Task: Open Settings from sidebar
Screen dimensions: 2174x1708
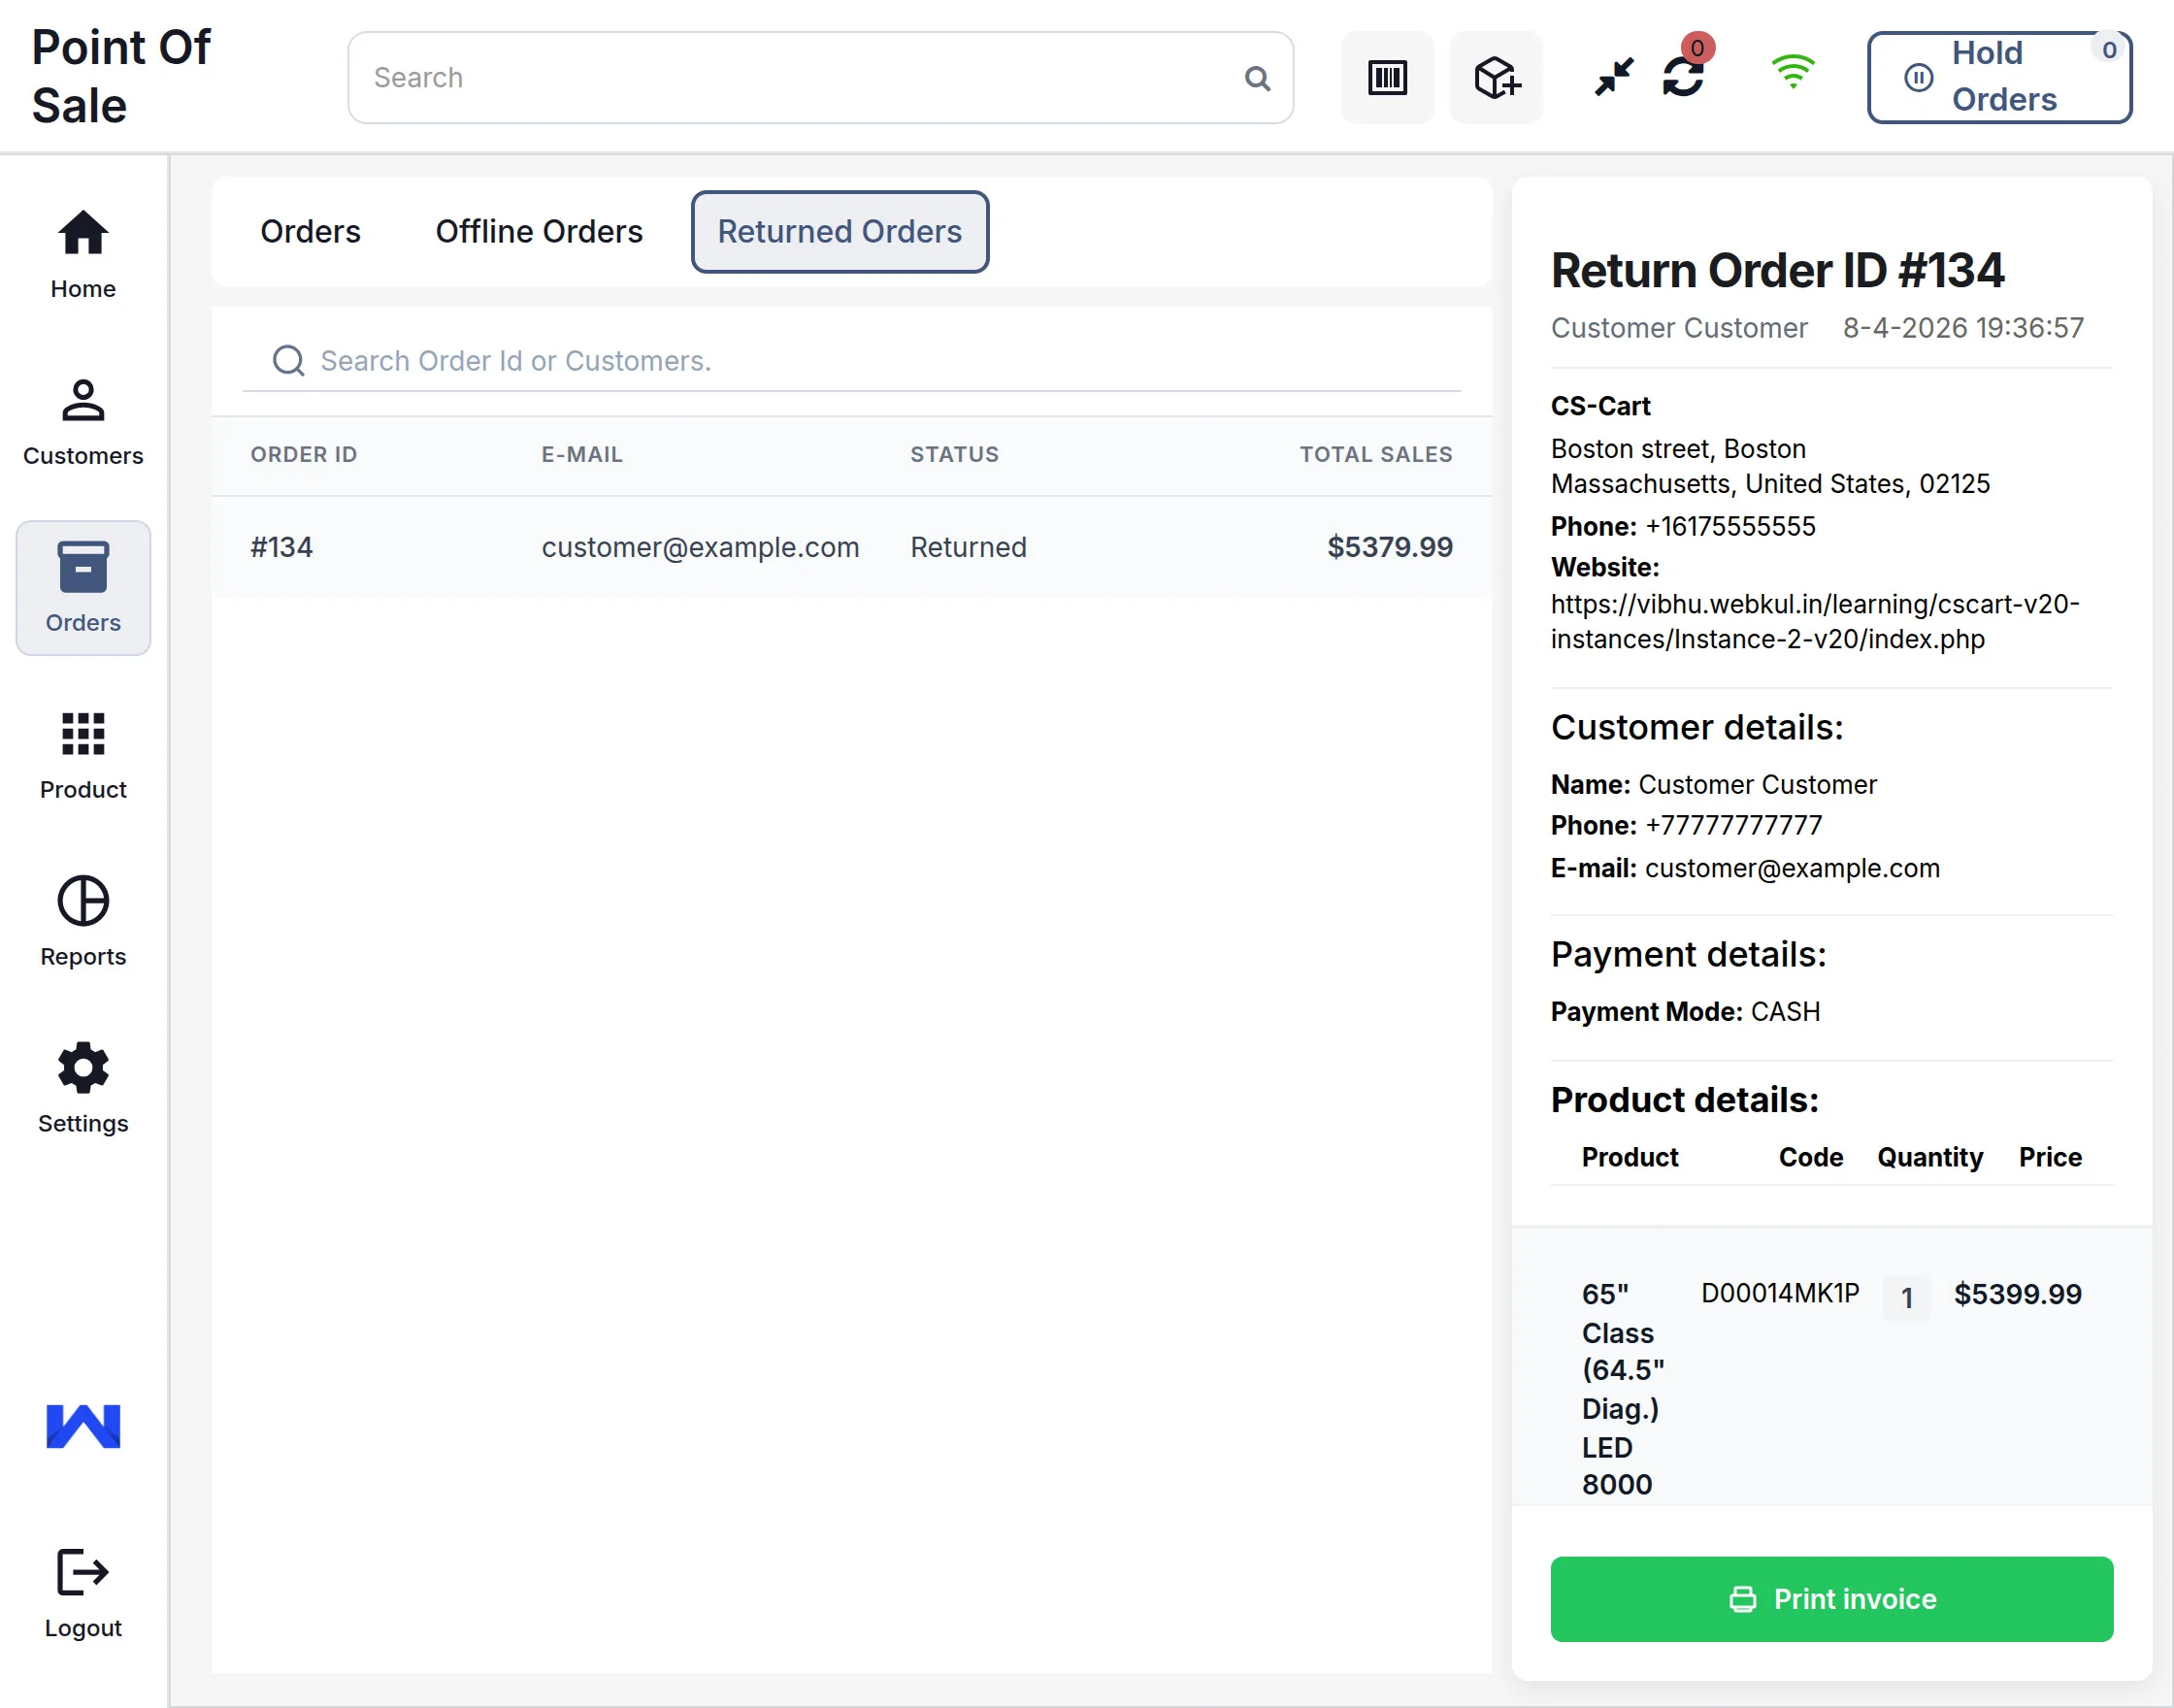Action: click(x=83, y=1088)
